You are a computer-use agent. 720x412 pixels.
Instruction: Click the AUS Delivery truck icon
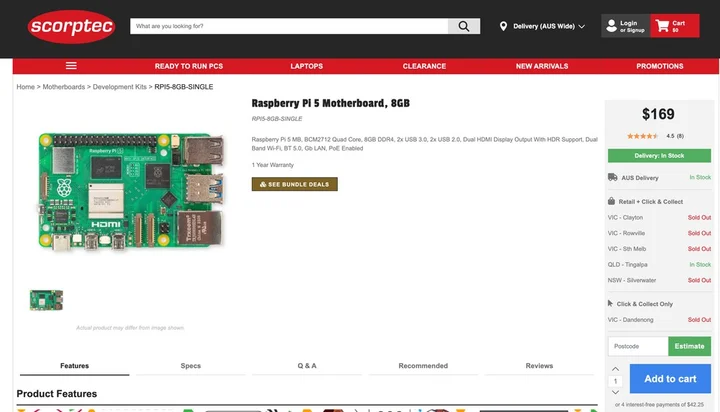tap(612, 177)
